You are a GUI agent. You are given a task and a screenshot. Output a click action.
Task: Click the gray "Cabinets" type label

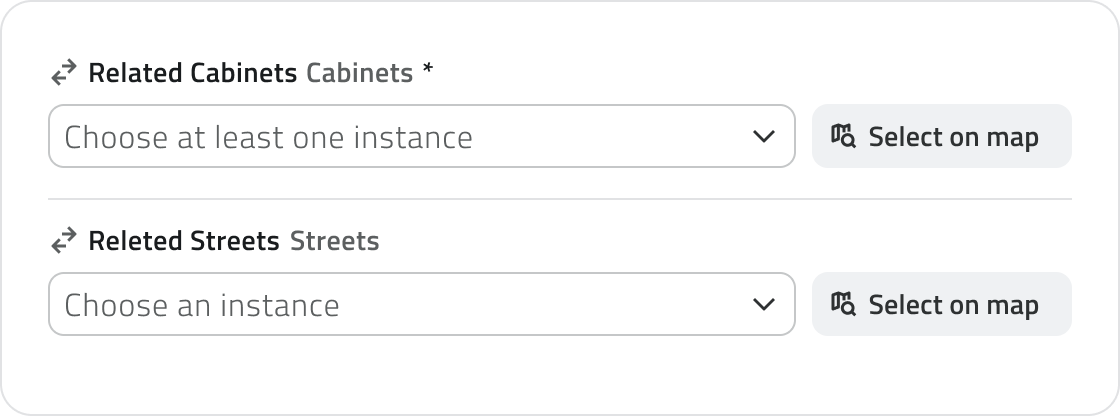tap(359, 73)
